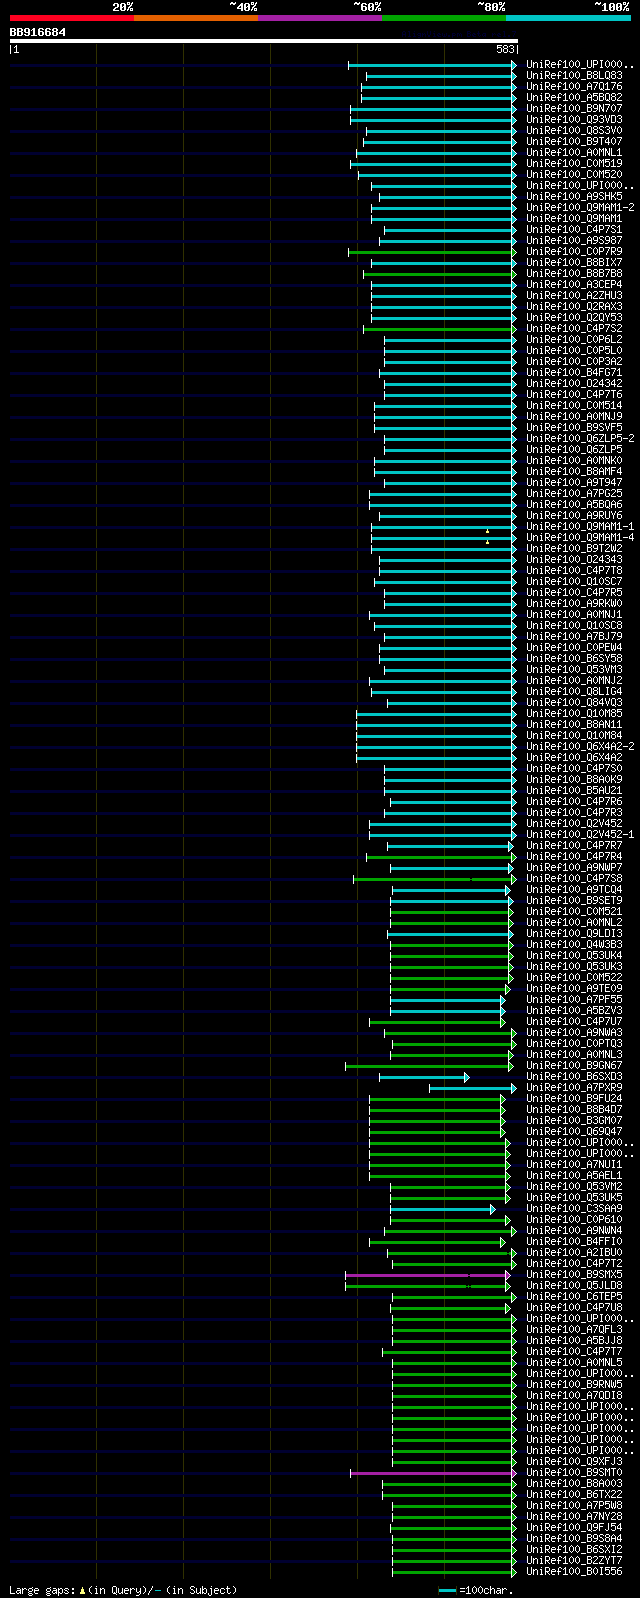Select the hit label UniRef100_B8B7B8
This screenshot has height=1598, width=640.
coord(574,273)
